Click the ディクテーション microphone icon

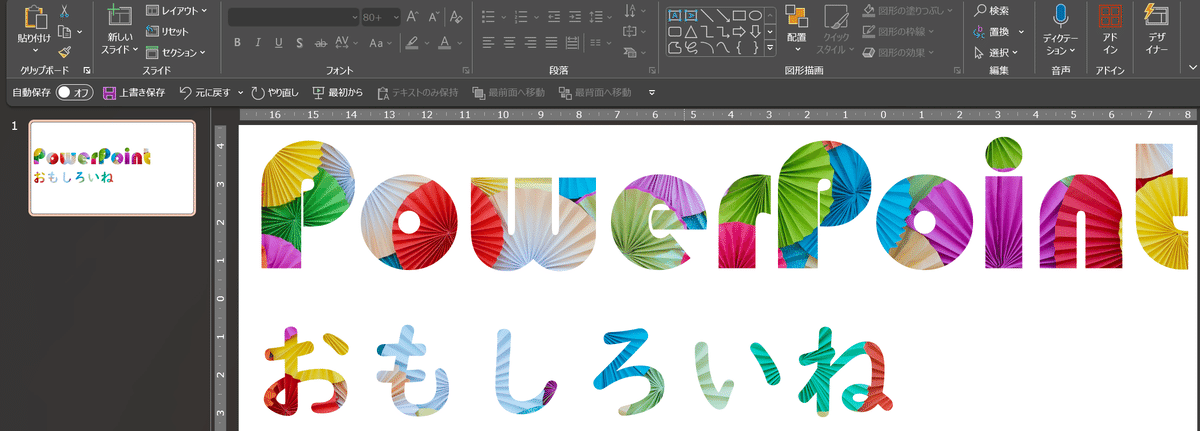pos(1060,15)
